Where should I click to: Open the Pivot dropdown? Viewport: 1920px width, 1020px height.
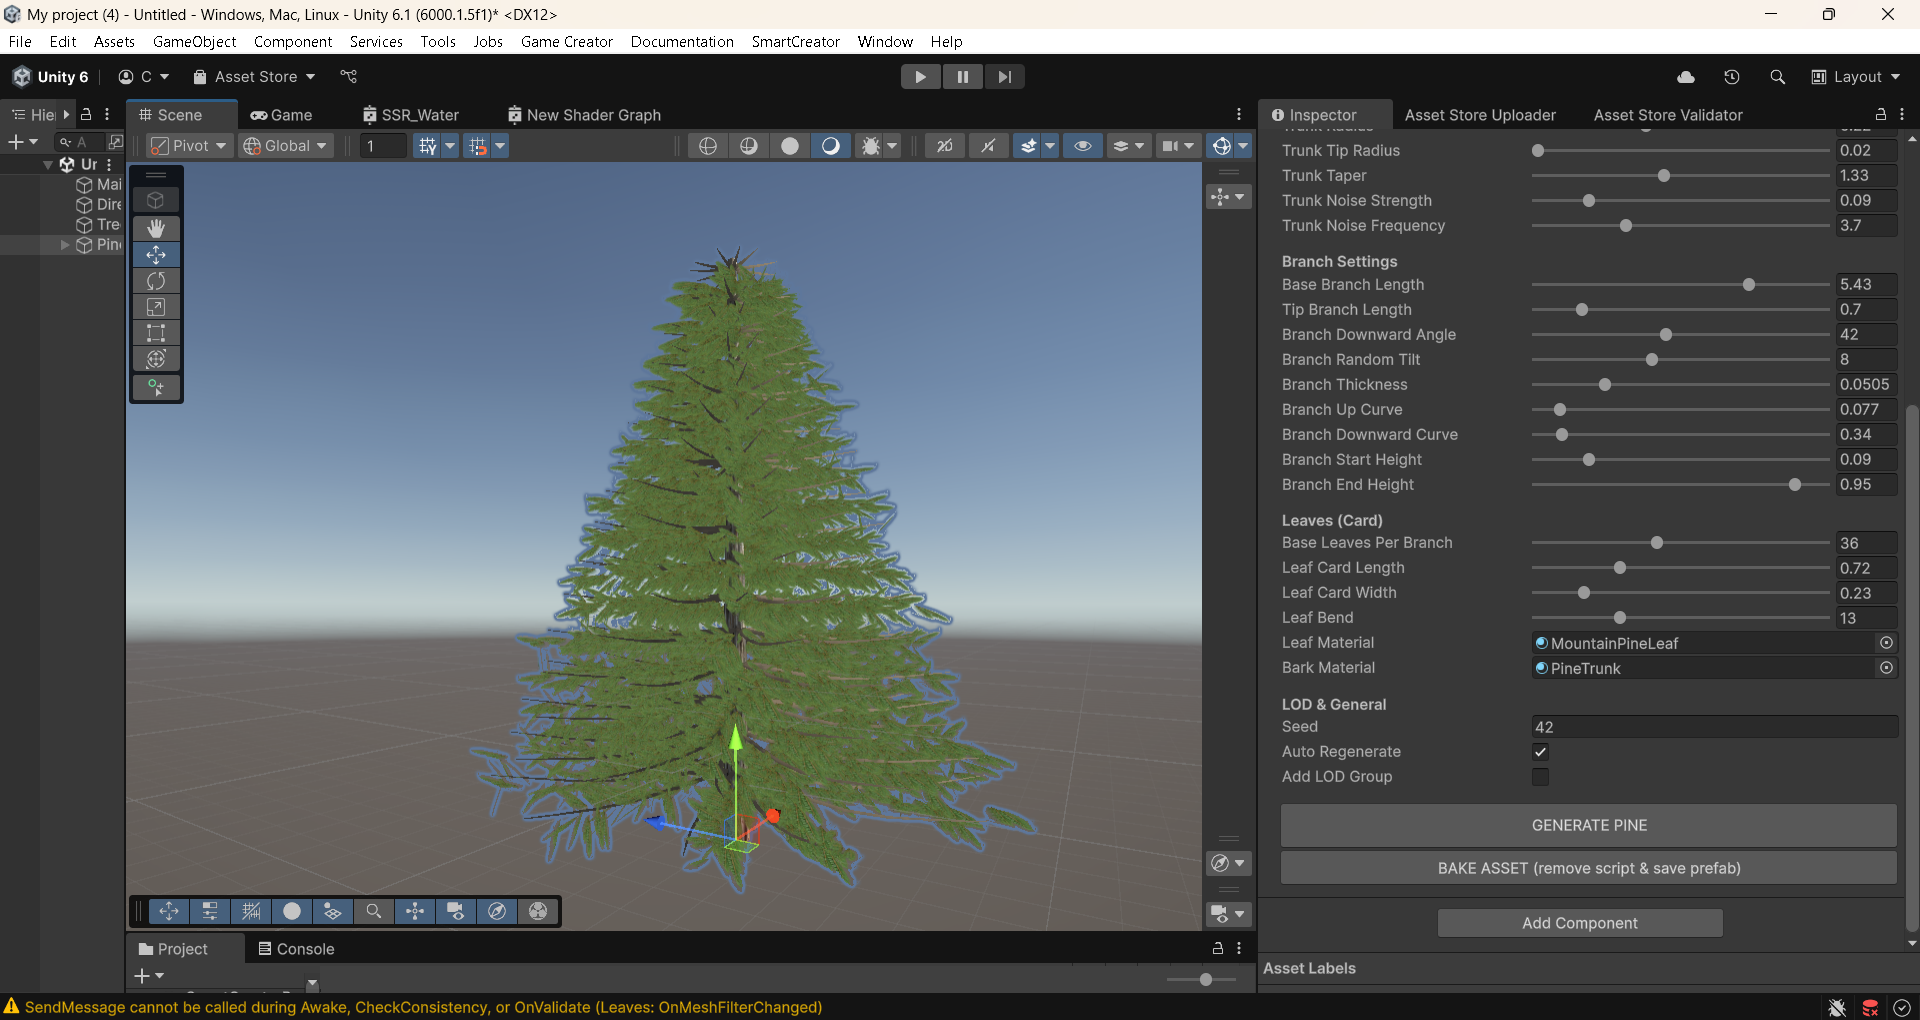[x=189, y=146]
